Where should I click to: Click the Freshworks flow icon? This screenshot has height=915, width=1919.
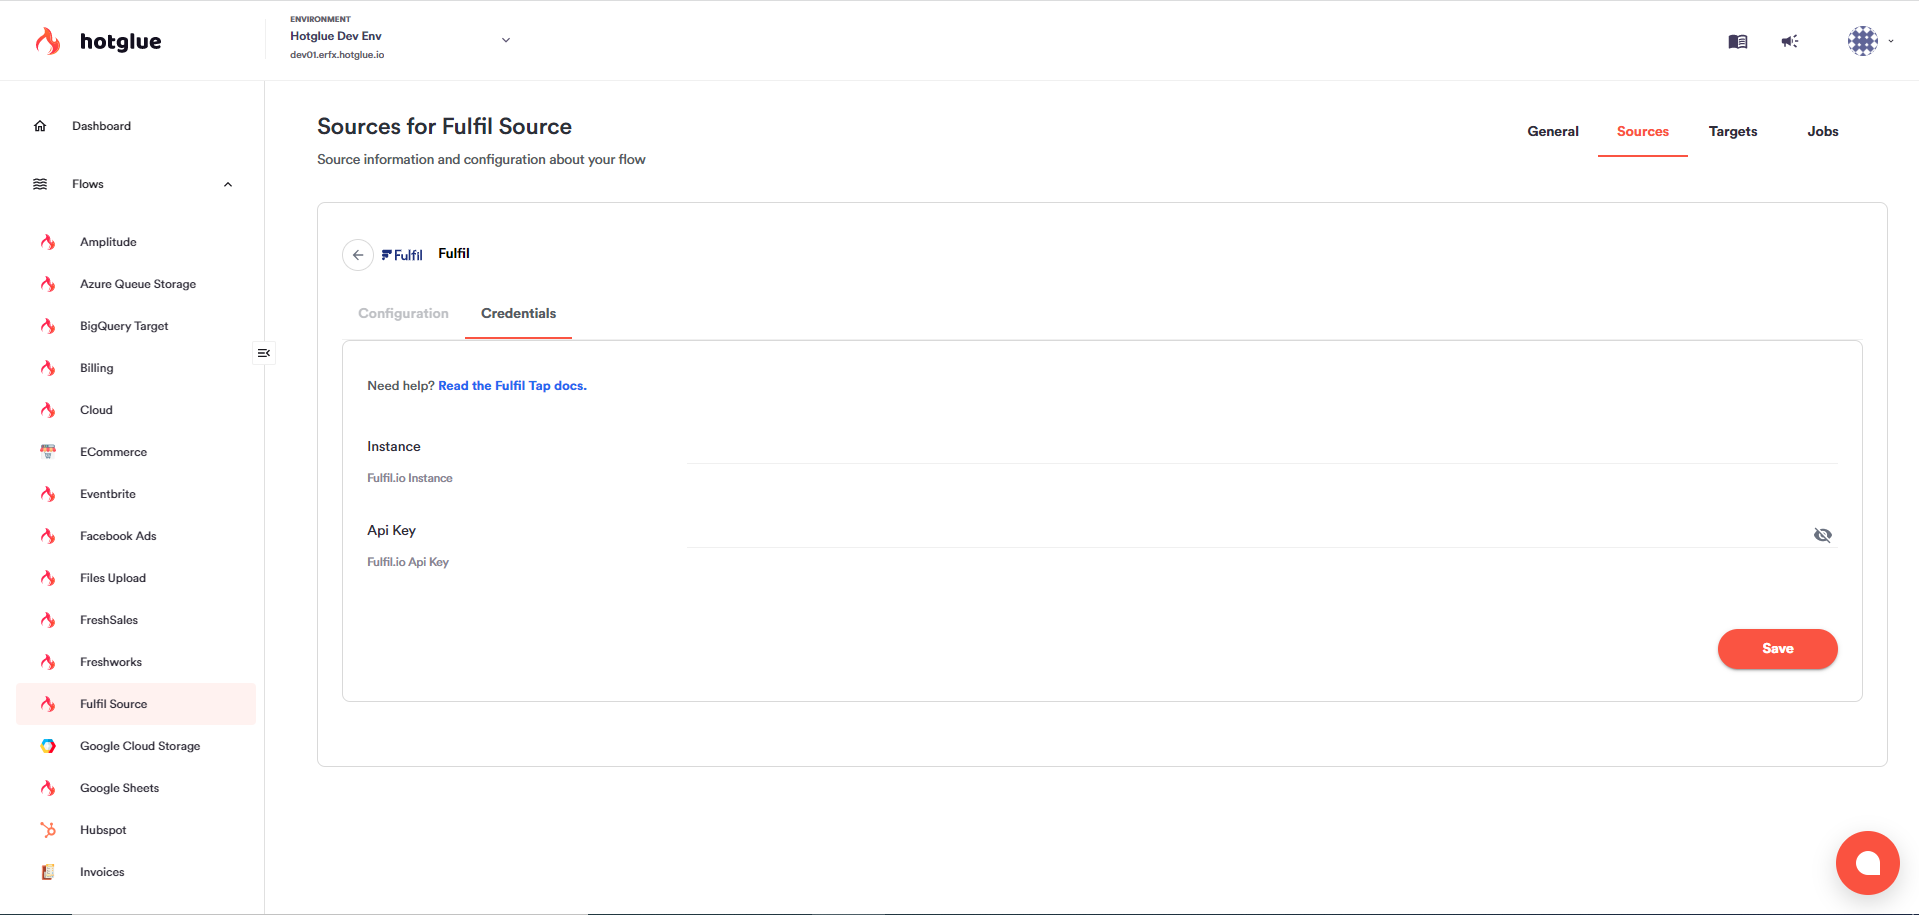point(48,662)
